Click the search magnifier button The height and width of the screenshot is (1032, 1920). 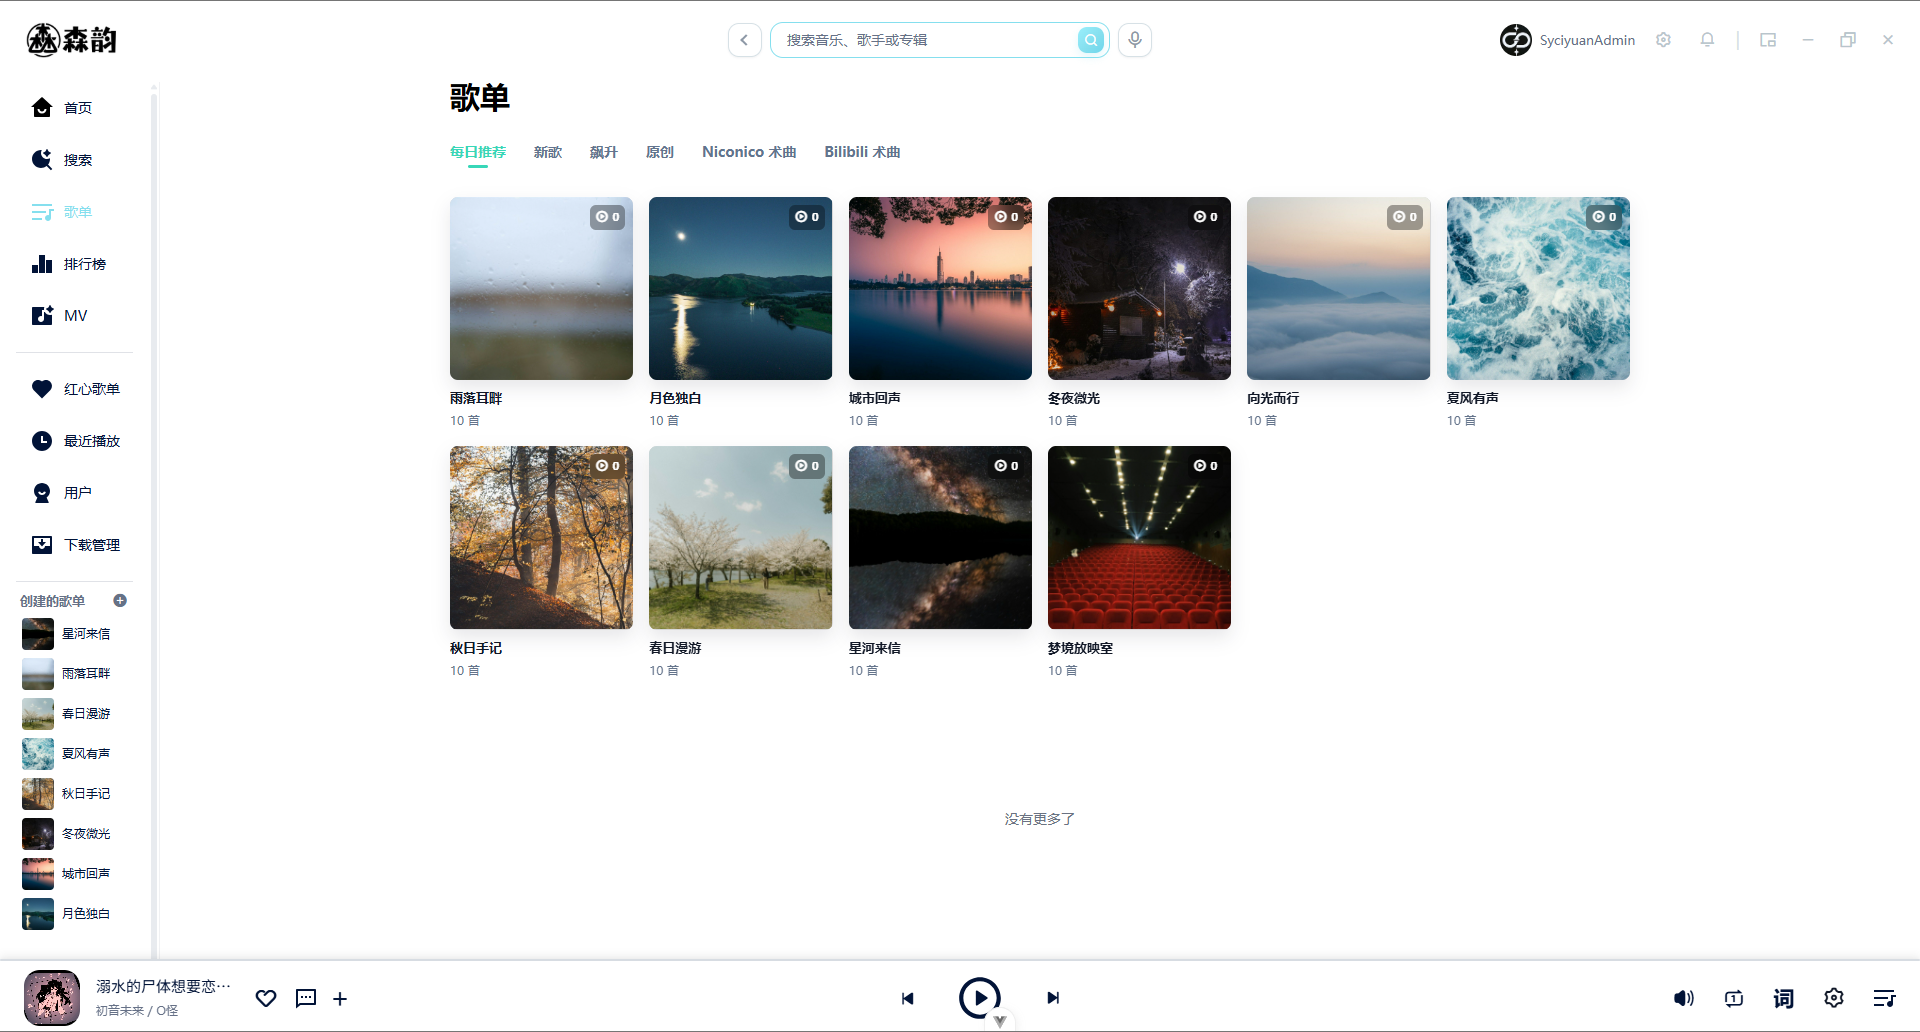click(x=1091, y=40)
